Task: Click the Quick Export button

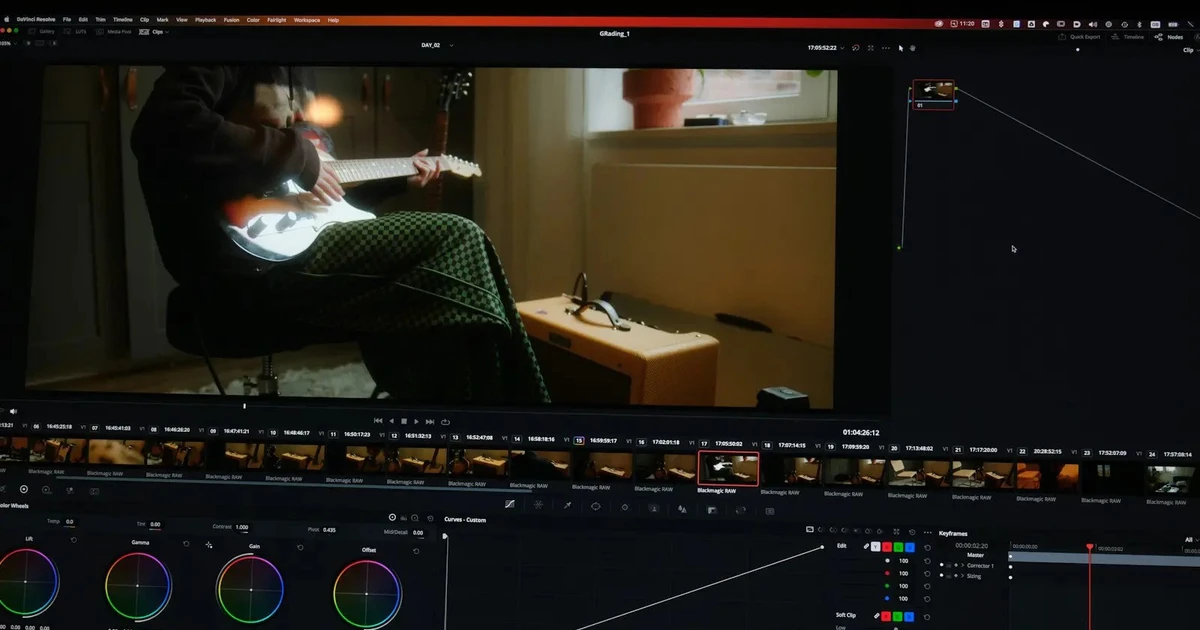Action: [1084, 37]
